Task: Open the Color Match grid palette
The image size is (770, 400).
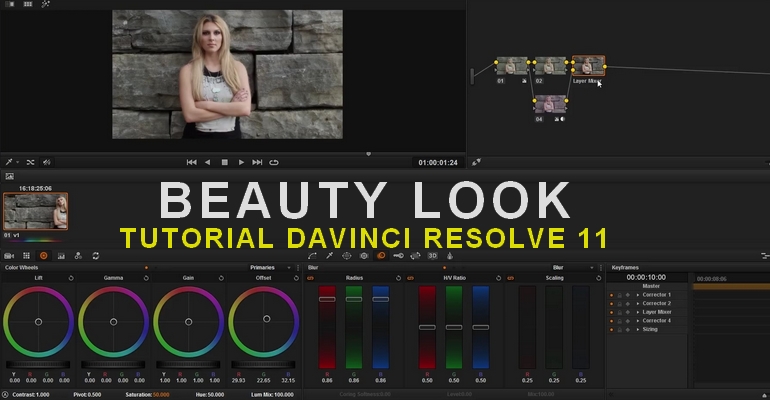Action: 27,256
